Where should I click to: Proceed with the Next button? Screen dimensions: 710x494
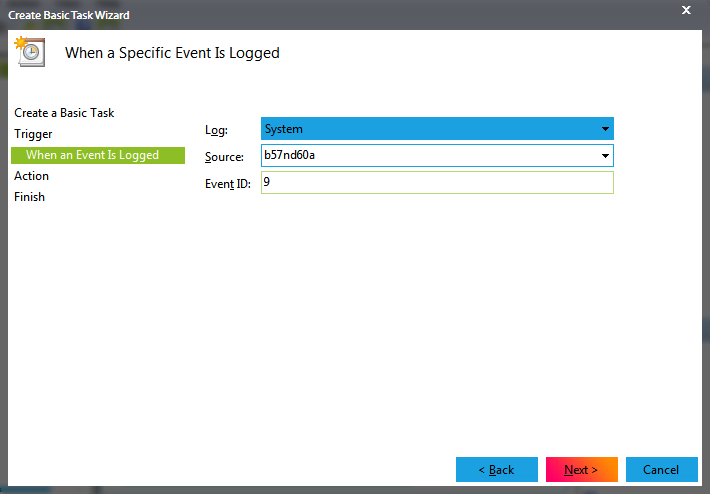[x=581, y=470]
